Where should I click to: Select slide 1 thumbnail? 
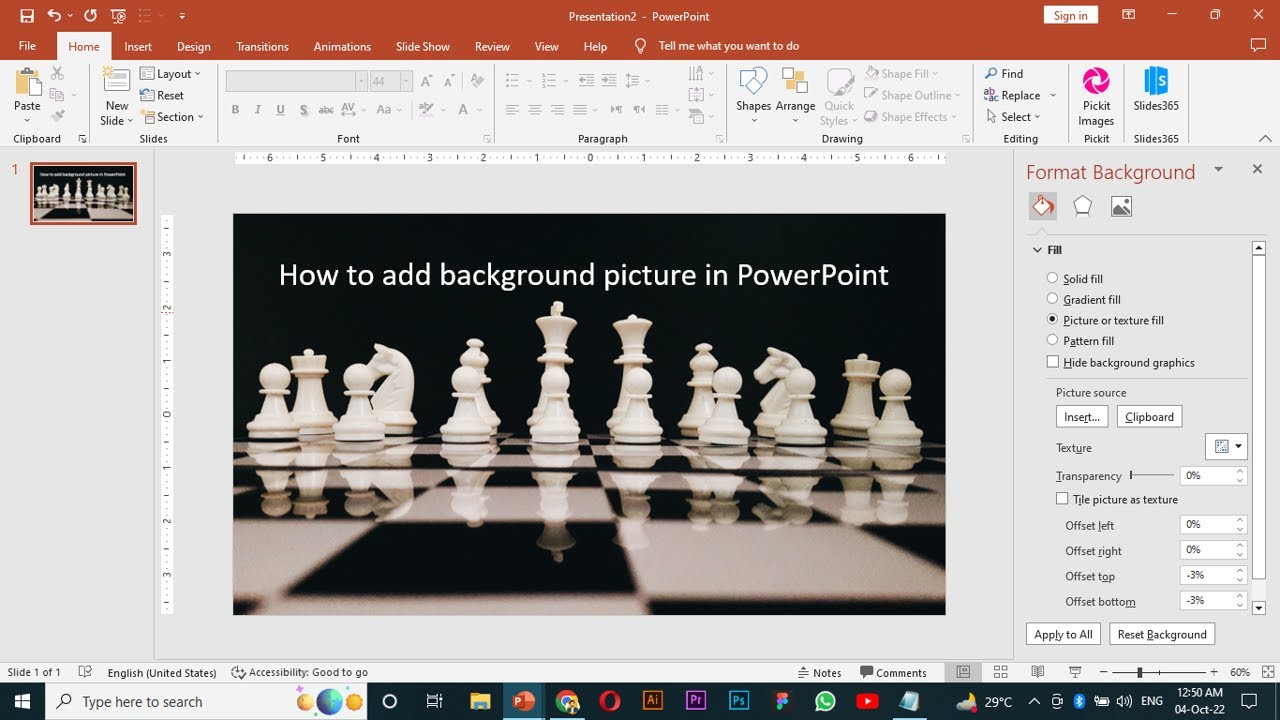click(x=83, y=193)
